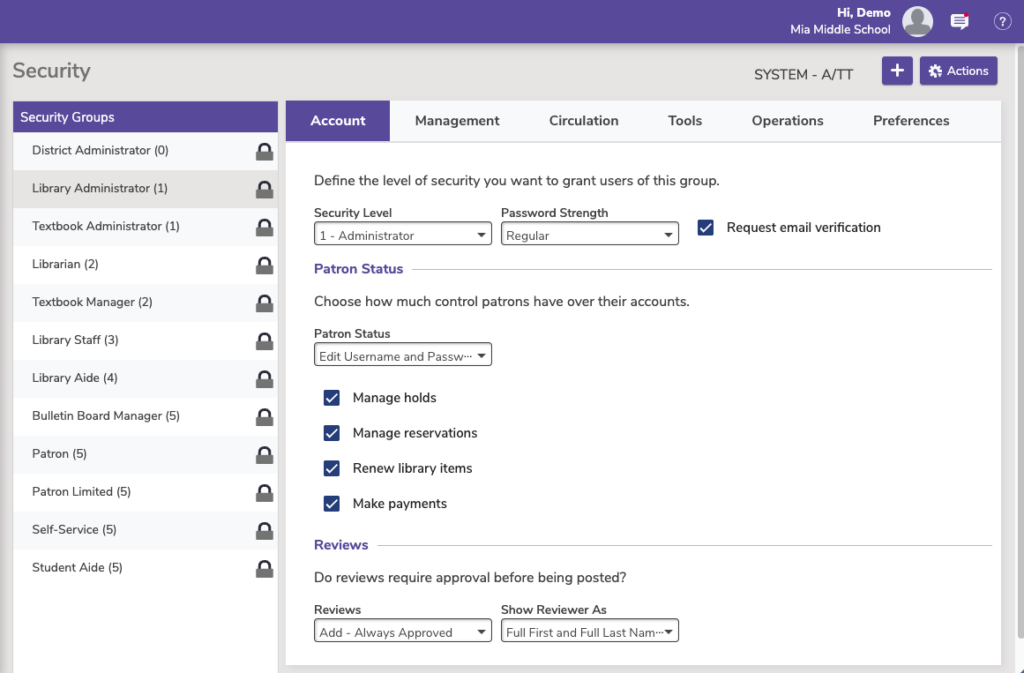1024x673 pixels.
Task: Click the help question mark icon
Action: [1002, 21]
